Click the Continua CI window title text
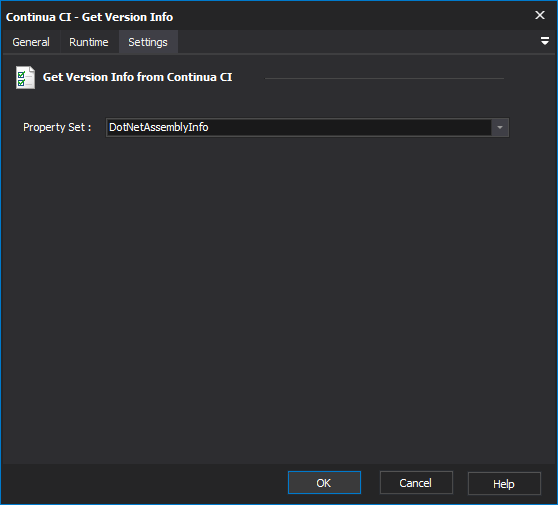 pyautogui.click(x=89, y=17)
